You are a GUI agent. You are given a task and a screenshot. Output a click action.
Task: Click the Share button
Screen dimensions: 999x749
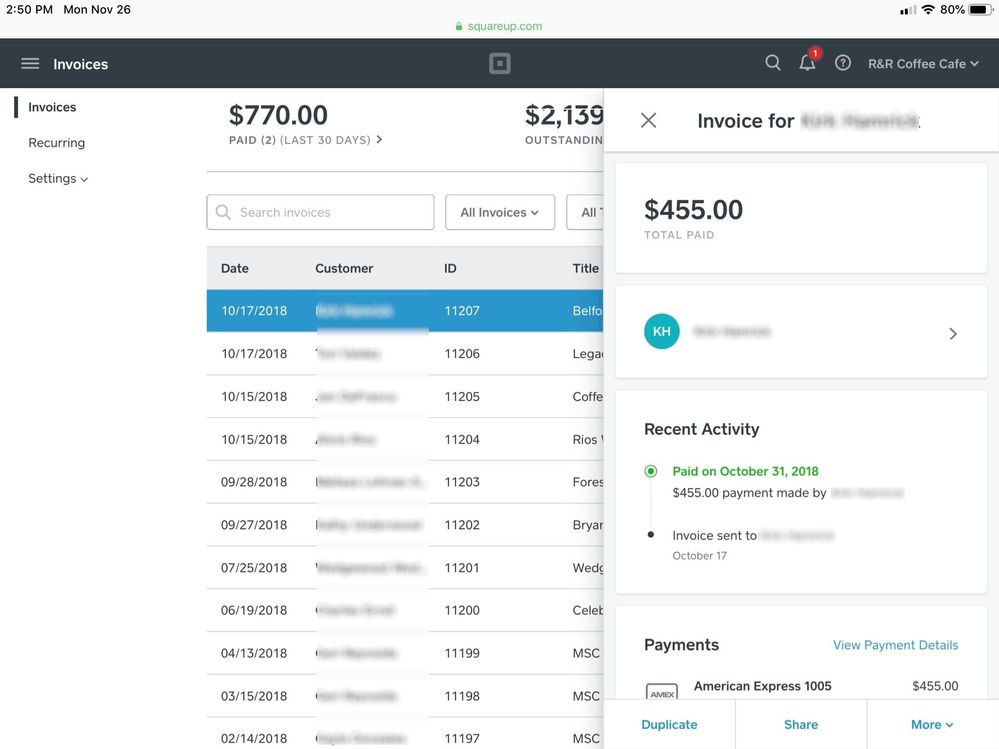[x=801, y=725]
